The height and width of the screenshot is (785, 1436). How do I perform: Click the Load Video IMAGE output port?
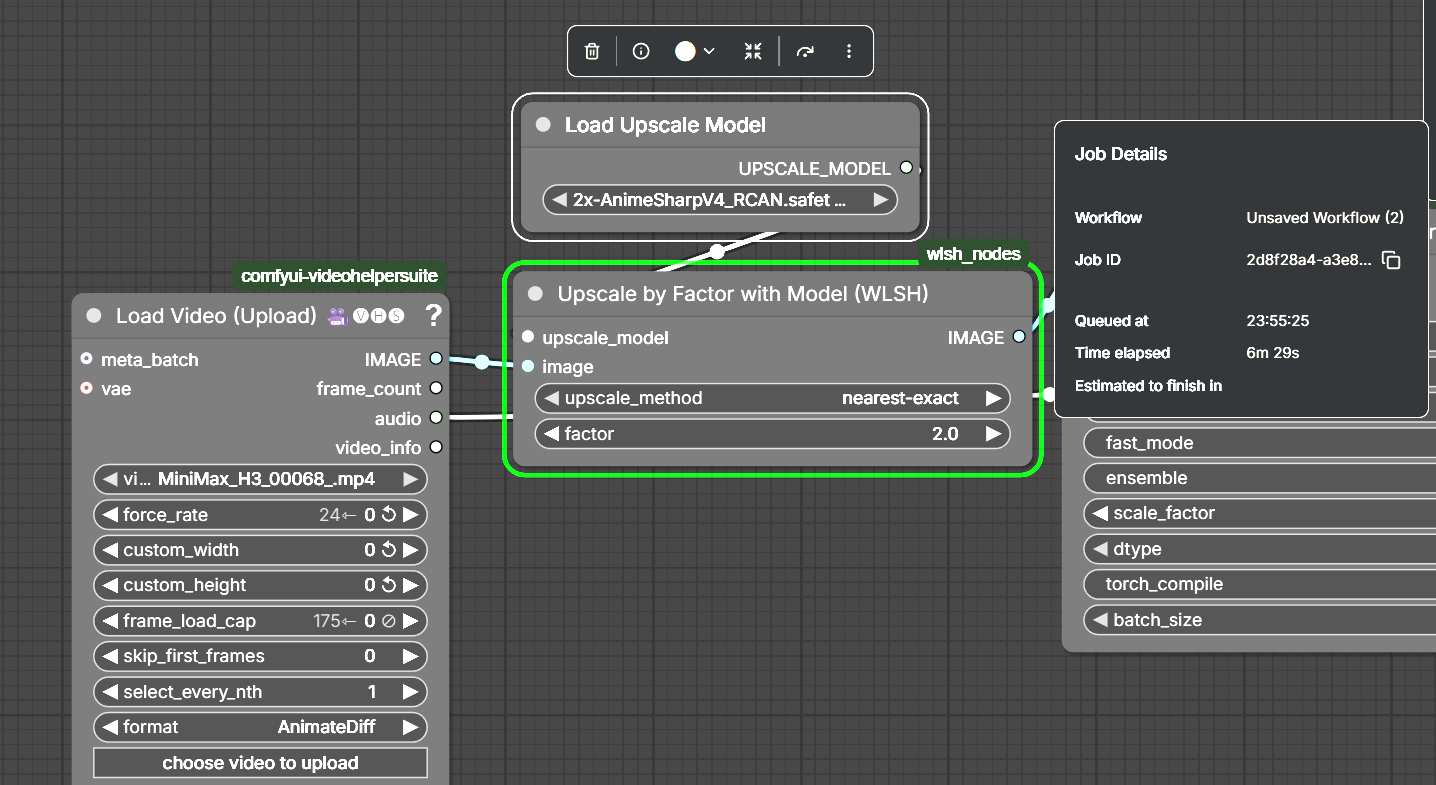click(x=436, y=358)
